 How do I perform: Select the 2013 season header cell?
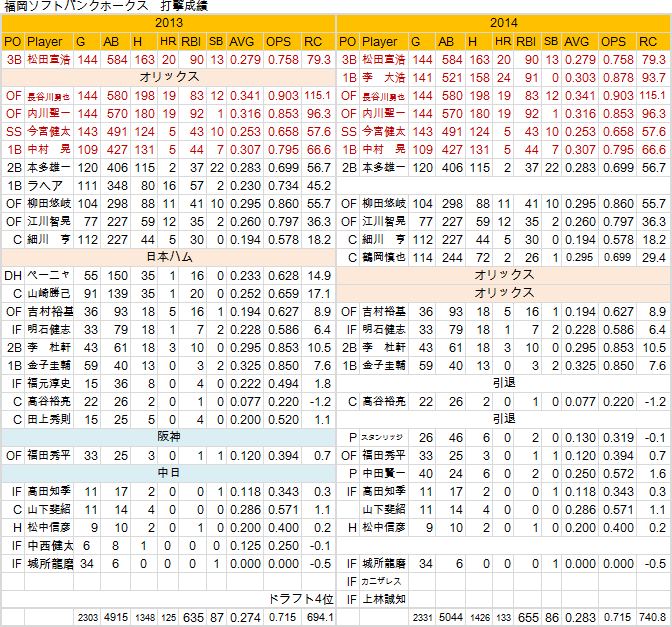pyautogui.click(x=168, y=23)
